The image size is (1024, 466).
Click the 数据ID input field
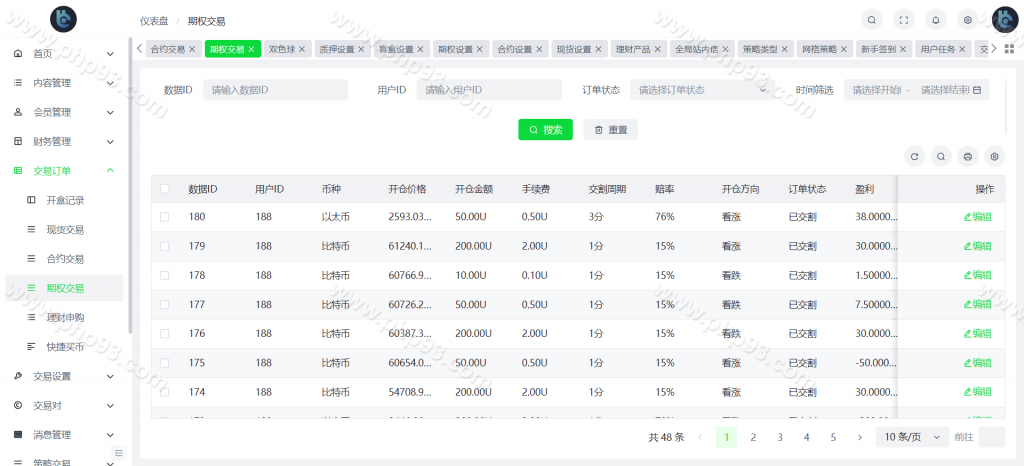click(x=275, y=90)
